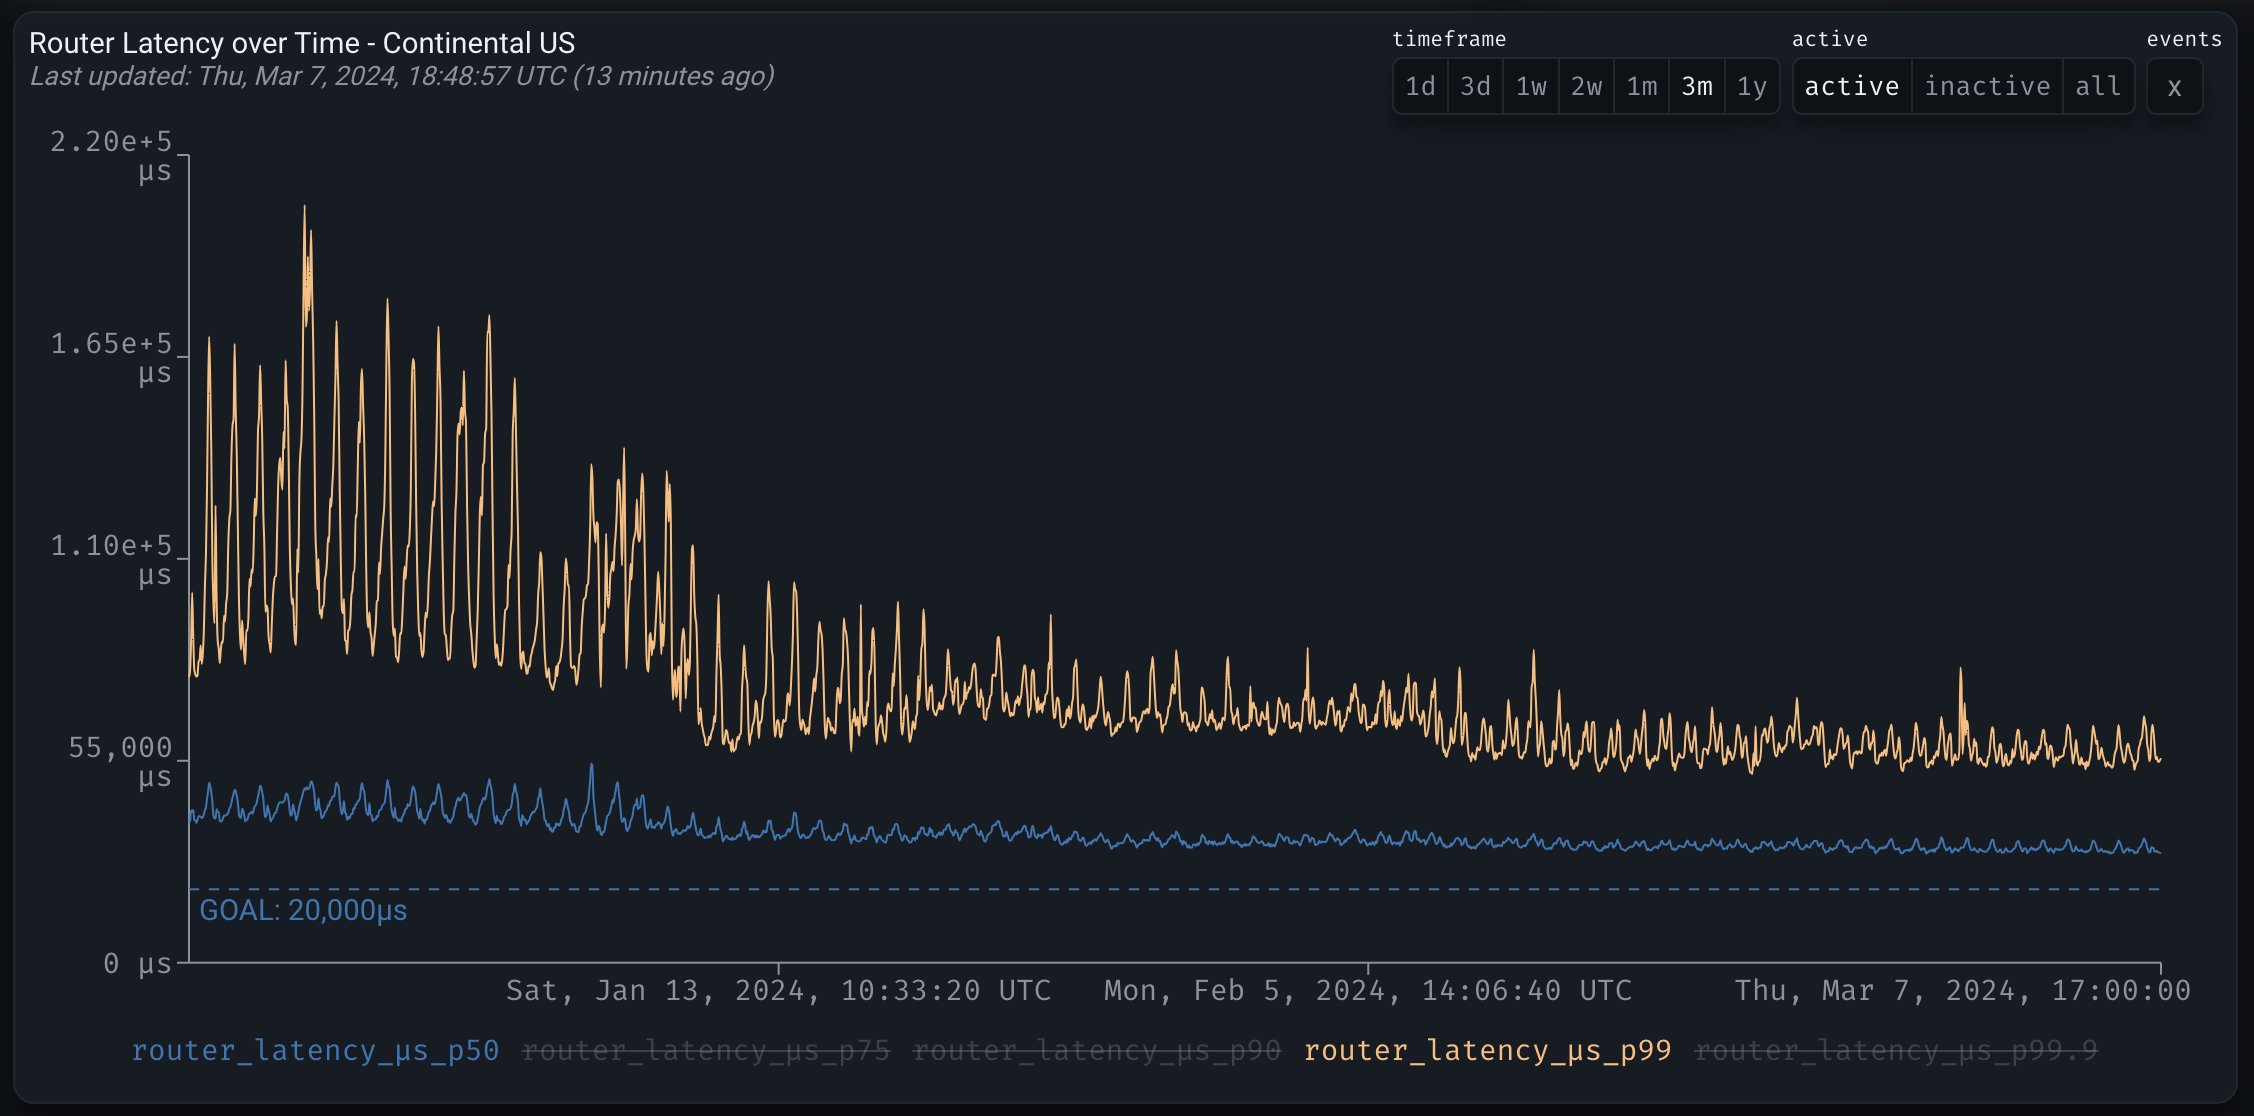Set timeframe to 2w
This screenshot has height=1116, width=2254.
click(1586, 87)
